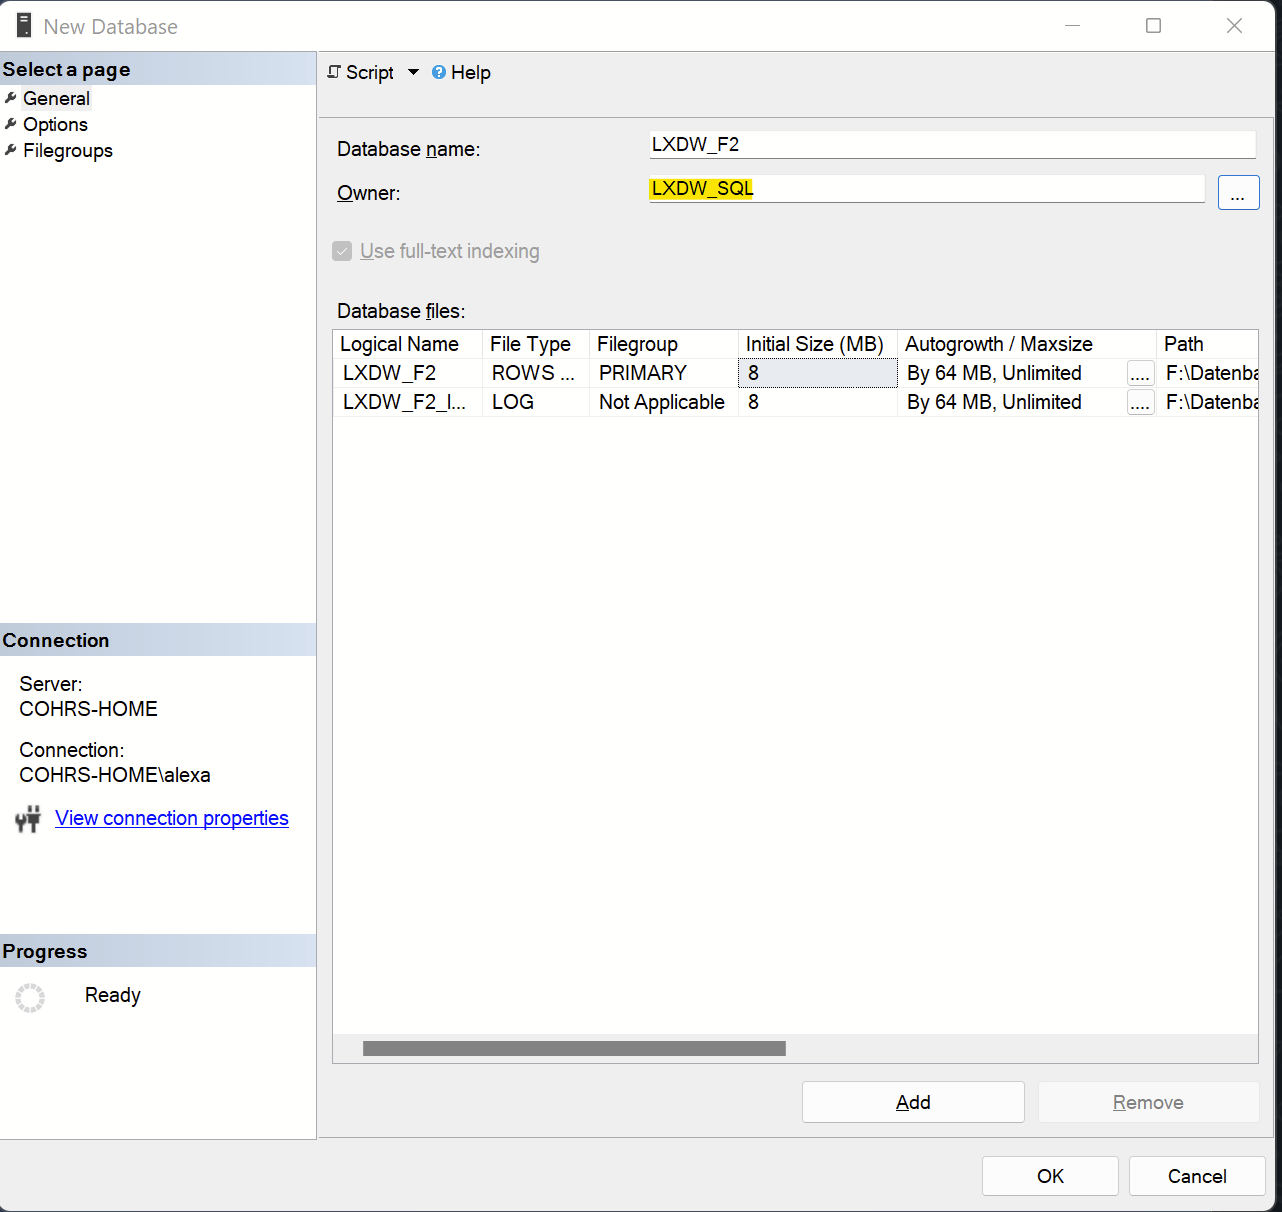Open autogrowth settings for LOG file
Screen dimensions: 1282x1212
1140,403
